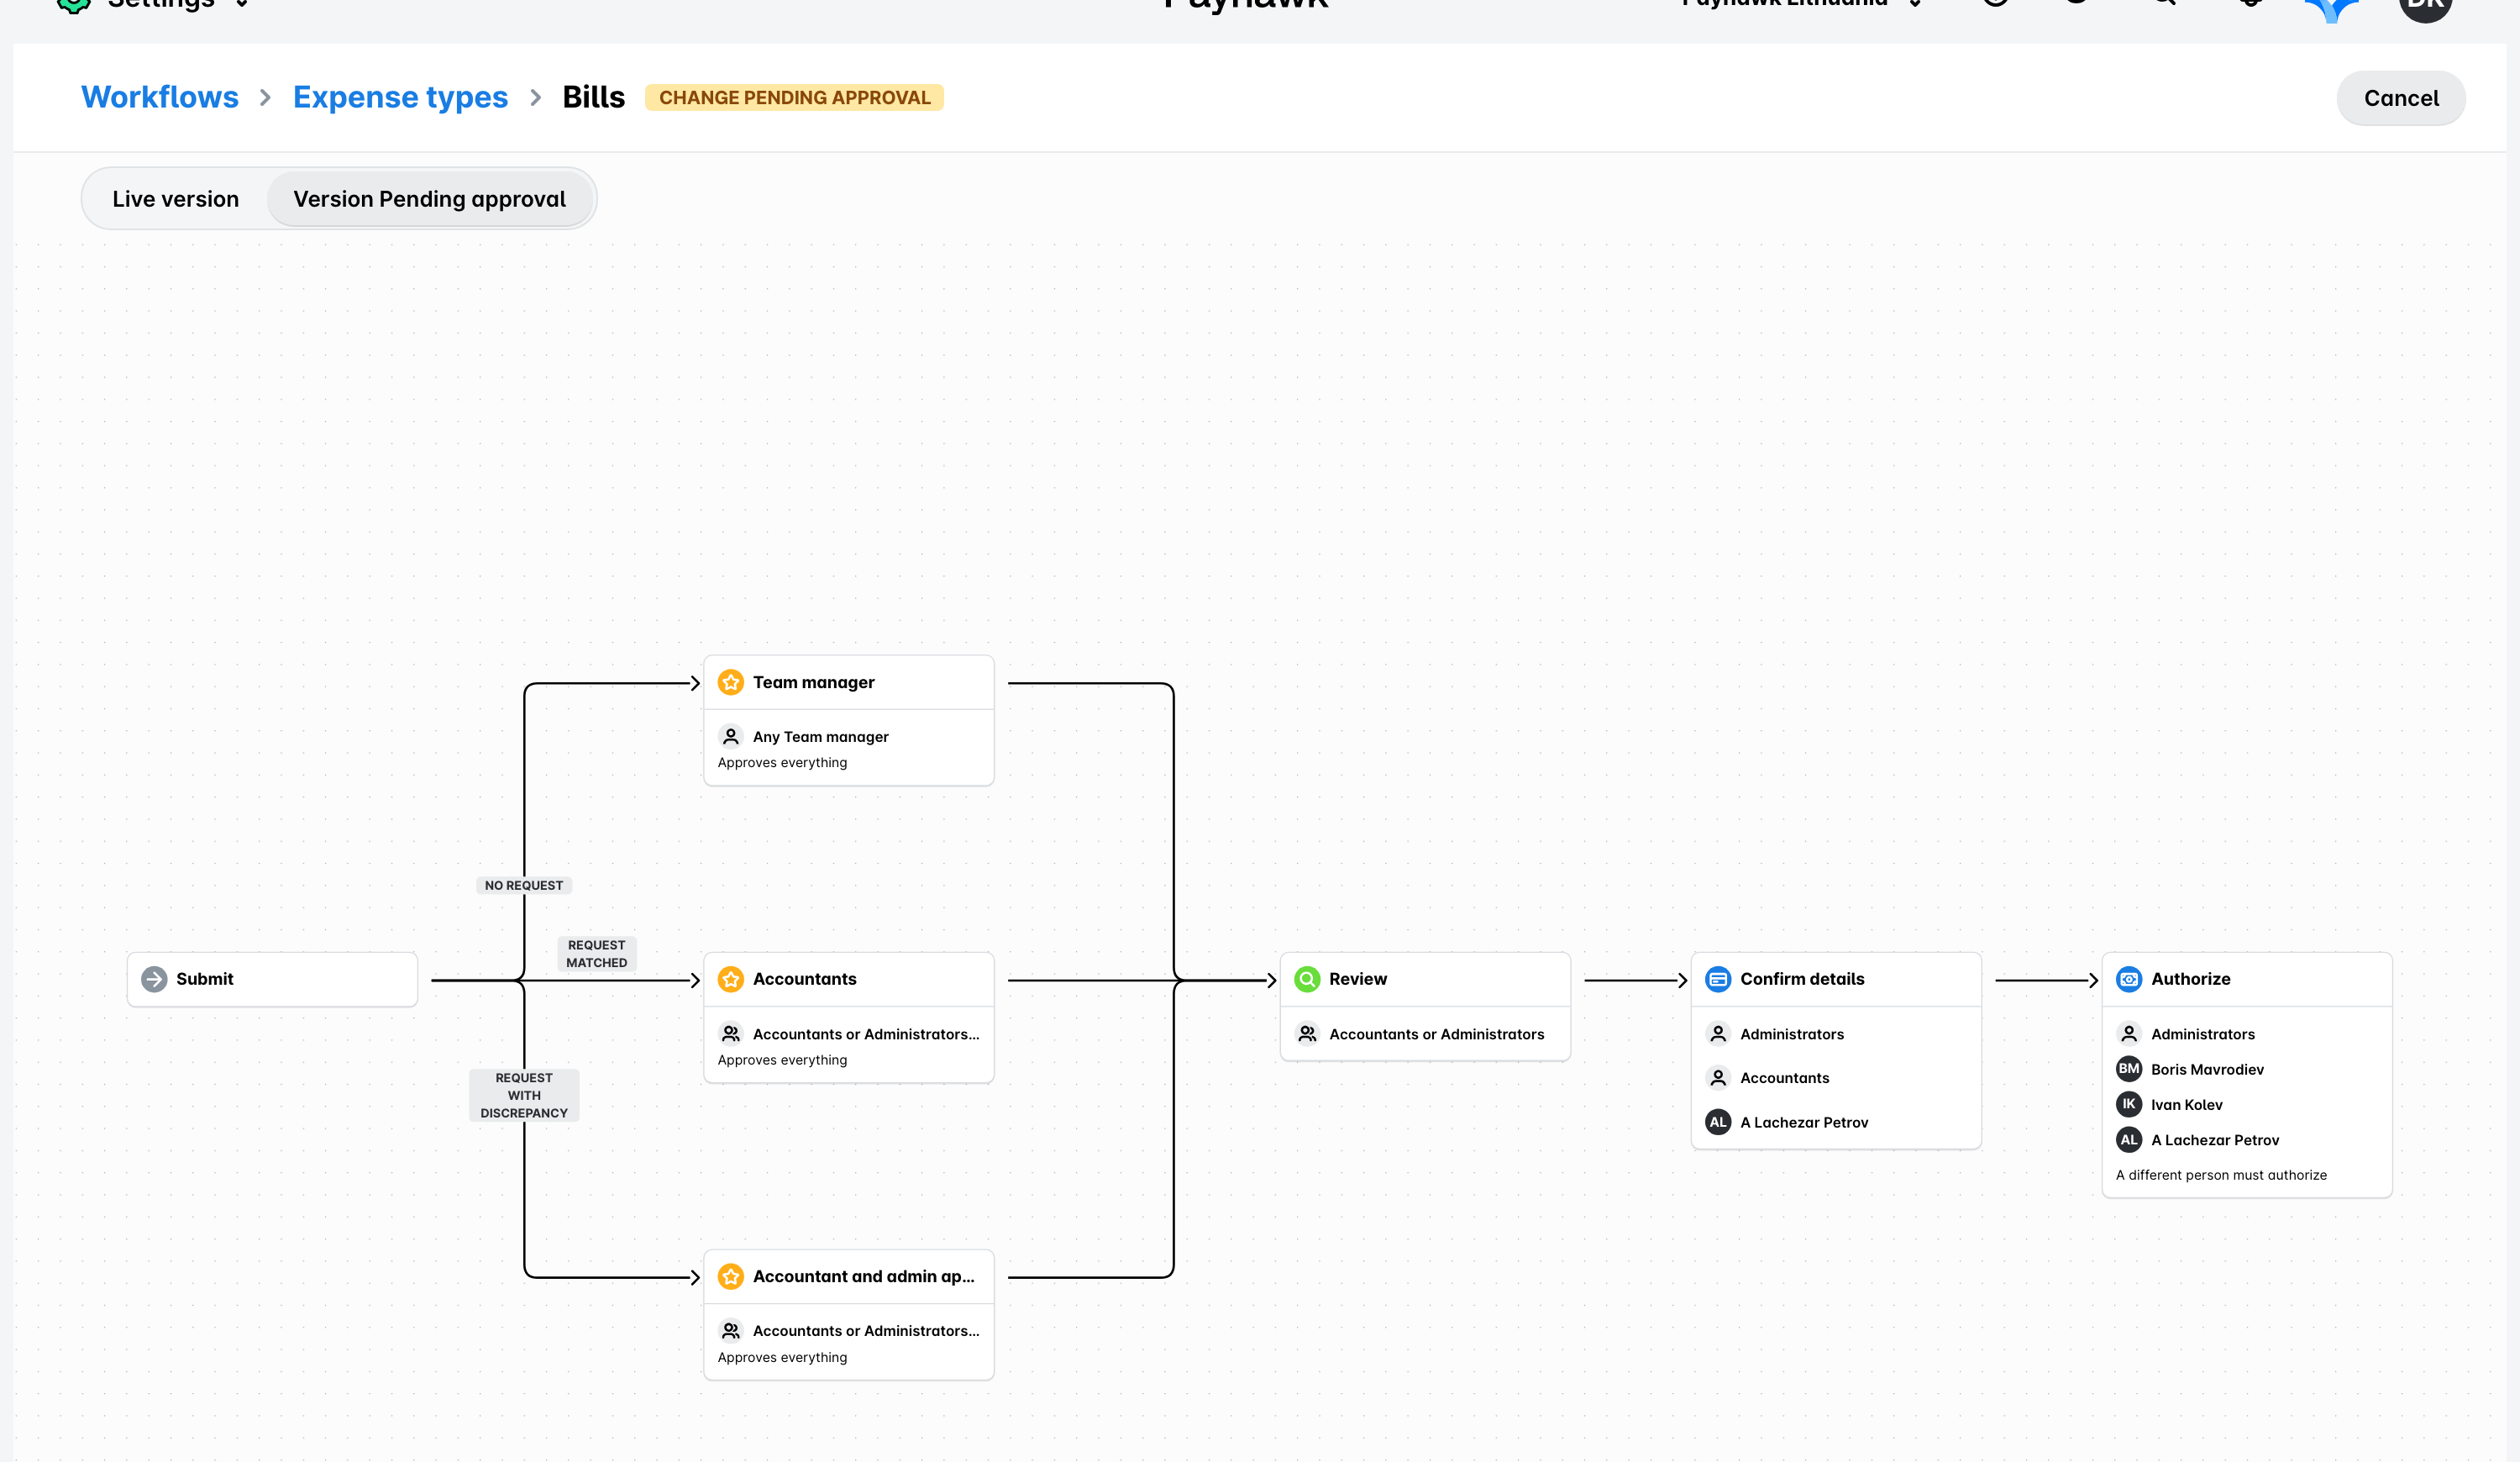Click the AL avatar in the Confirm details card
This screenshot has height=1462, width=2520.
(x=1718, y=1122)
